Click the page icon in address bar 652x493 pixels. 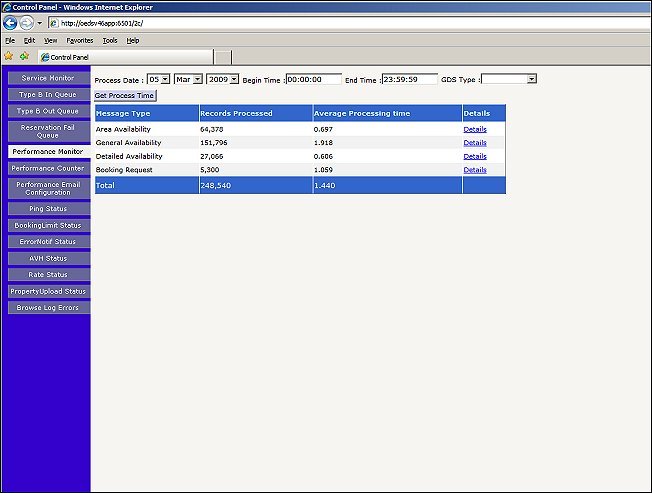54,23
